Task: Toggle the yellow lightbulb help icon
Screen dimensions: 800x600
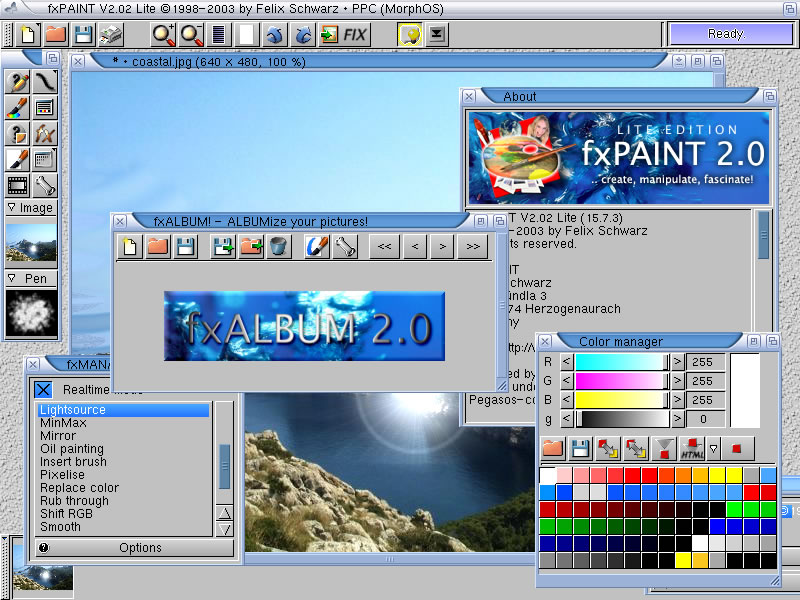Action: tap(410, 35)
